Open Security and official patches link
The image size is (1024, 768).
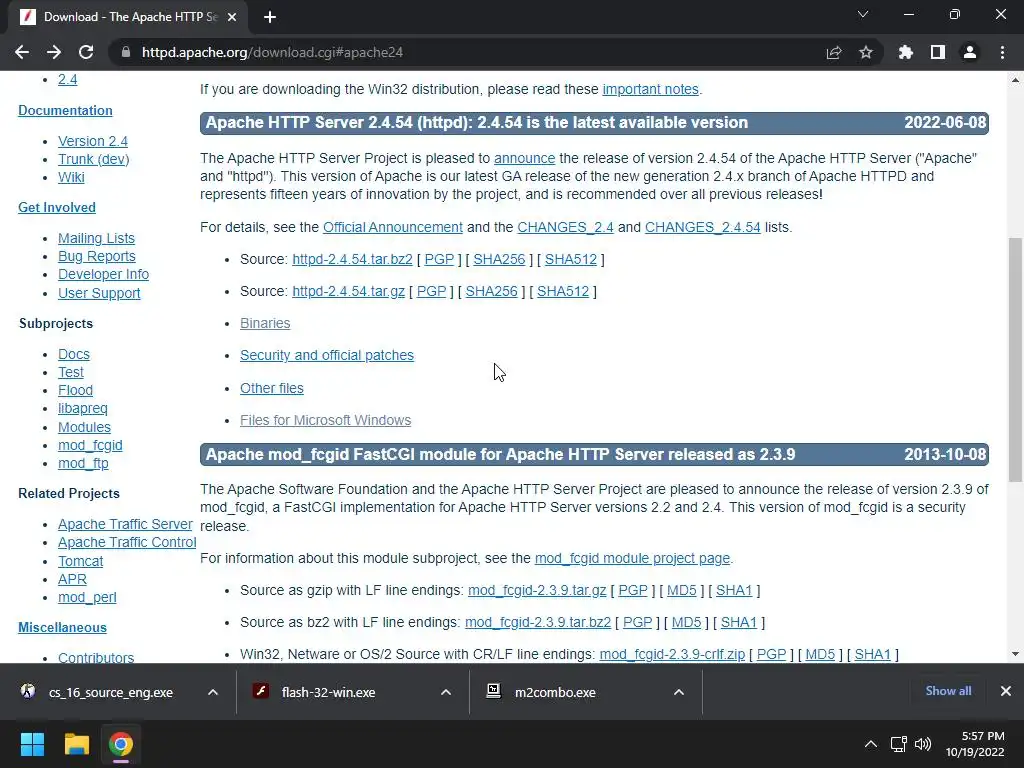point(327,355)
